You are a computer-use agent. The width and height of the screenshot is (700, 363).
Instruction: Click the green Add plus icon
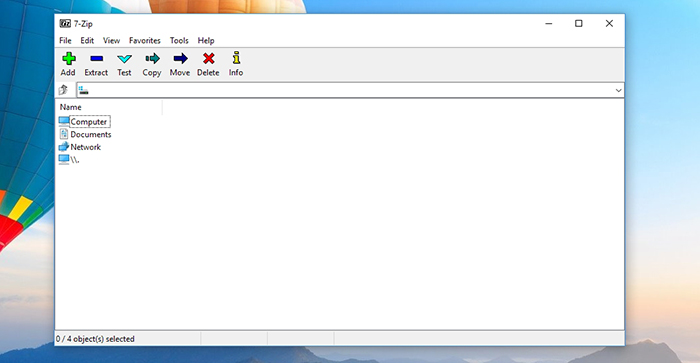tap(68, 58)
